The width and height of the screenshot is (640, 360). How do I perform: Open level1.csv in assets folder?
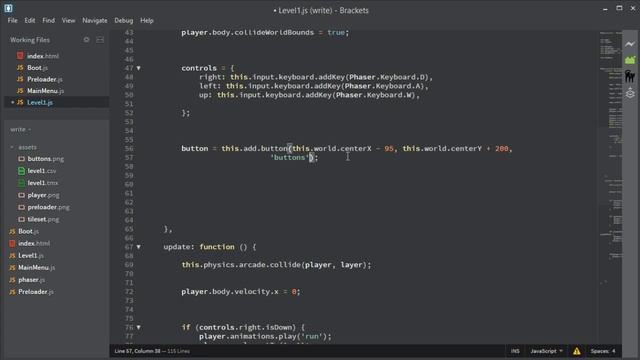tap(42, 171)
